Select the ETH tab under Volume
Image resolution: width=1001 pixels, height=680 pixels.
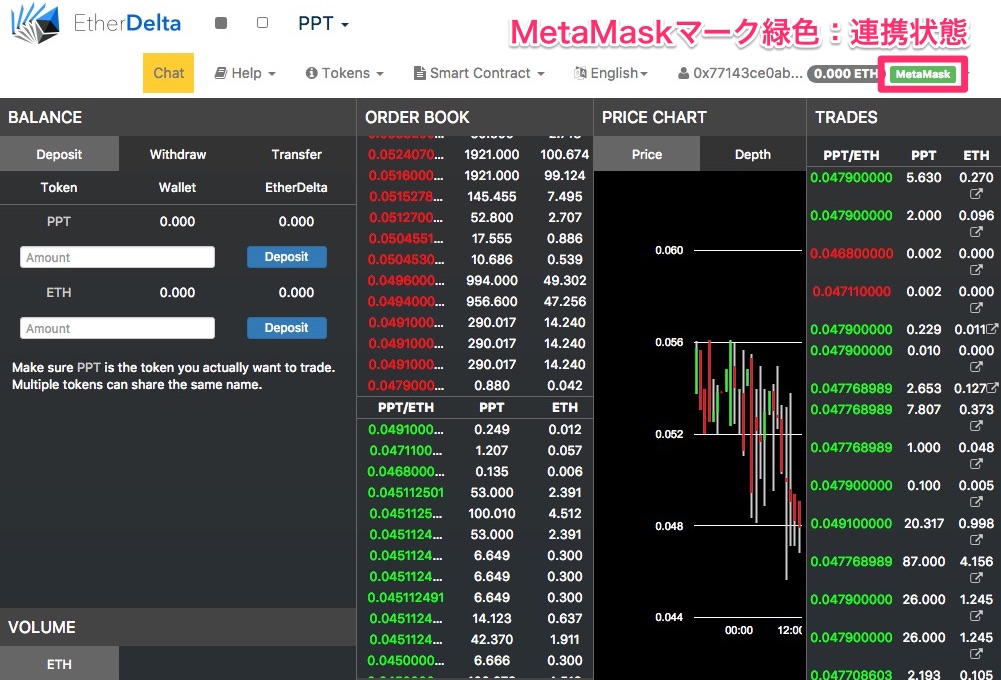coord(59,663)
